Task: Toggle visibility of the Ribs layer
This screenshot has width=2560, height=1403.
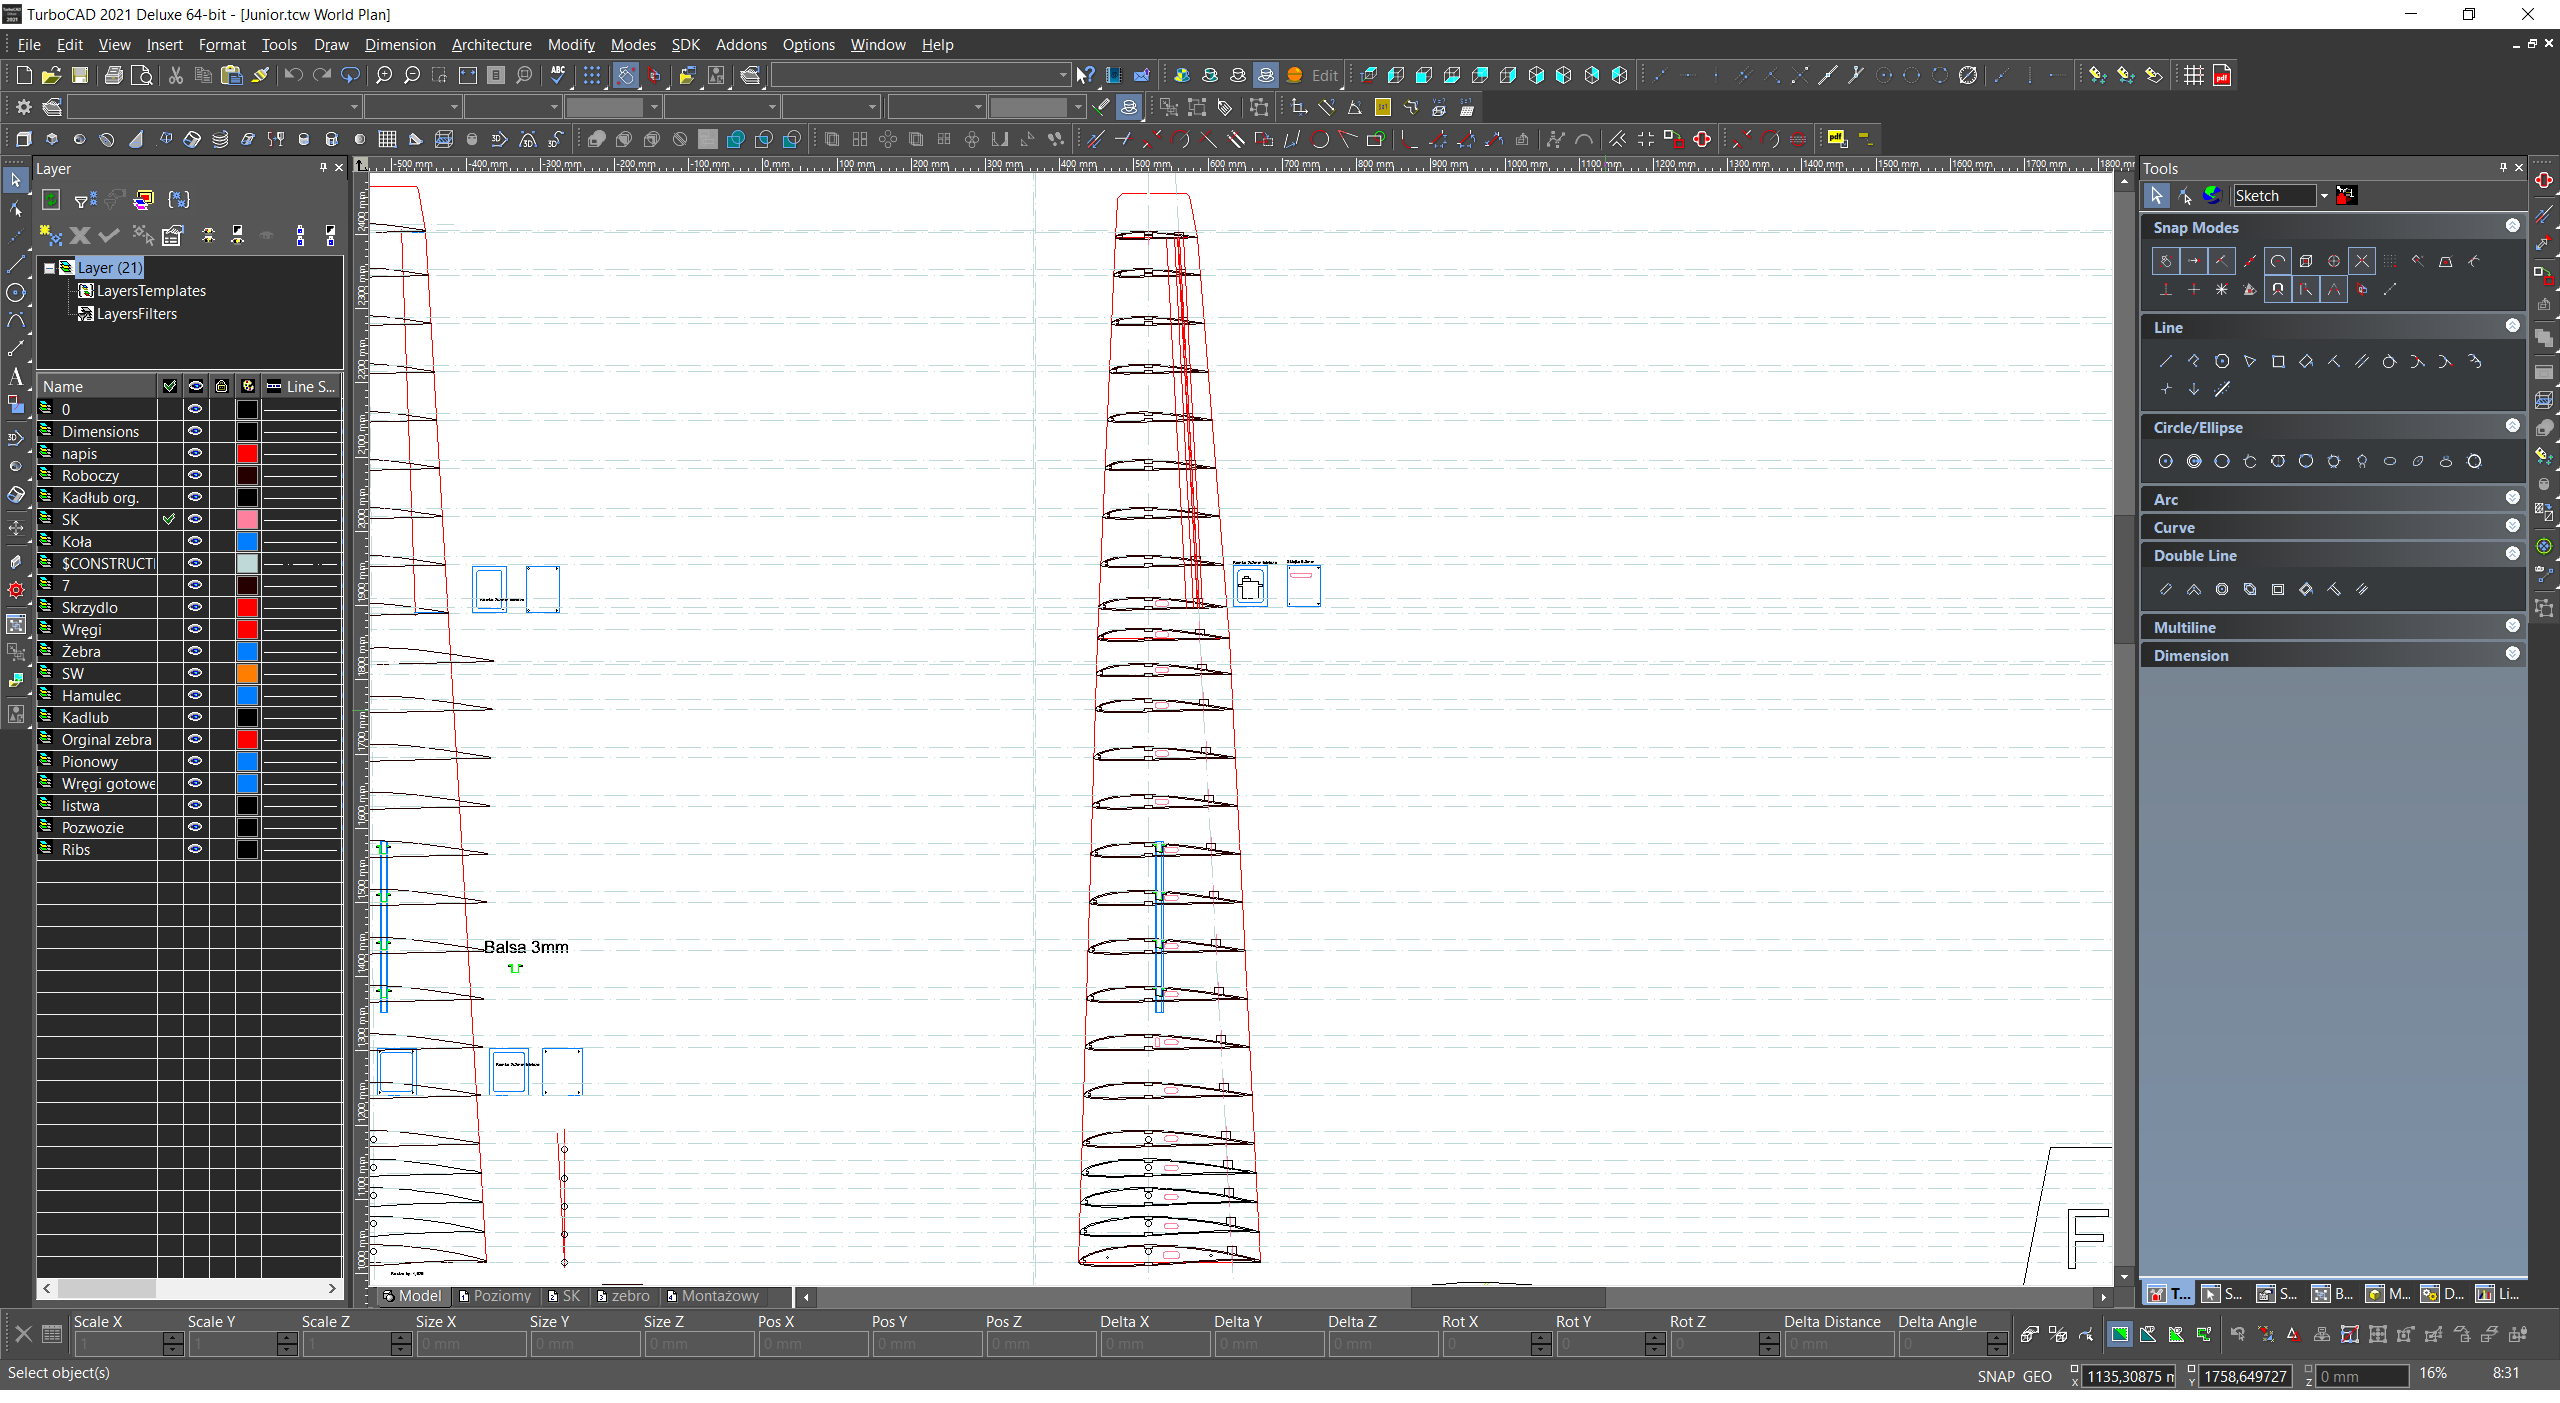Action: point(196,850)
